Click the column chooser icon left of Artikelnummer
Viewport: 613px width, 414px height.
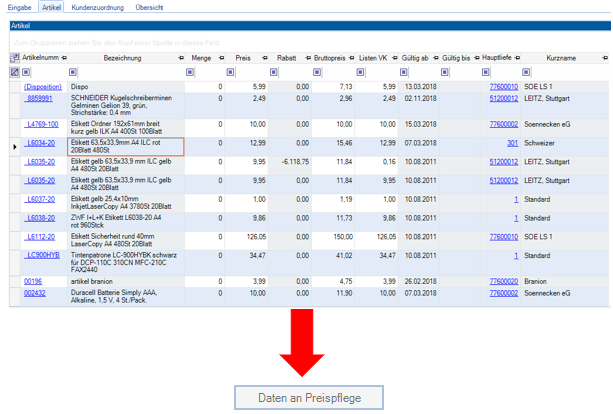point(14,58)
